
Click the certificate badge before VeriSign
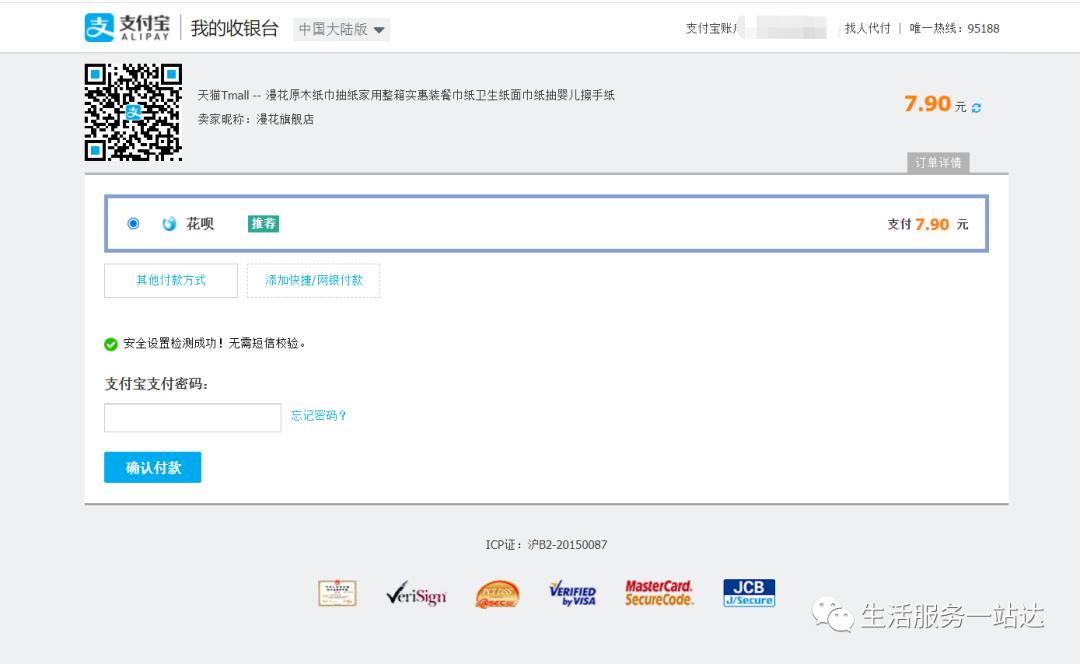338,593
